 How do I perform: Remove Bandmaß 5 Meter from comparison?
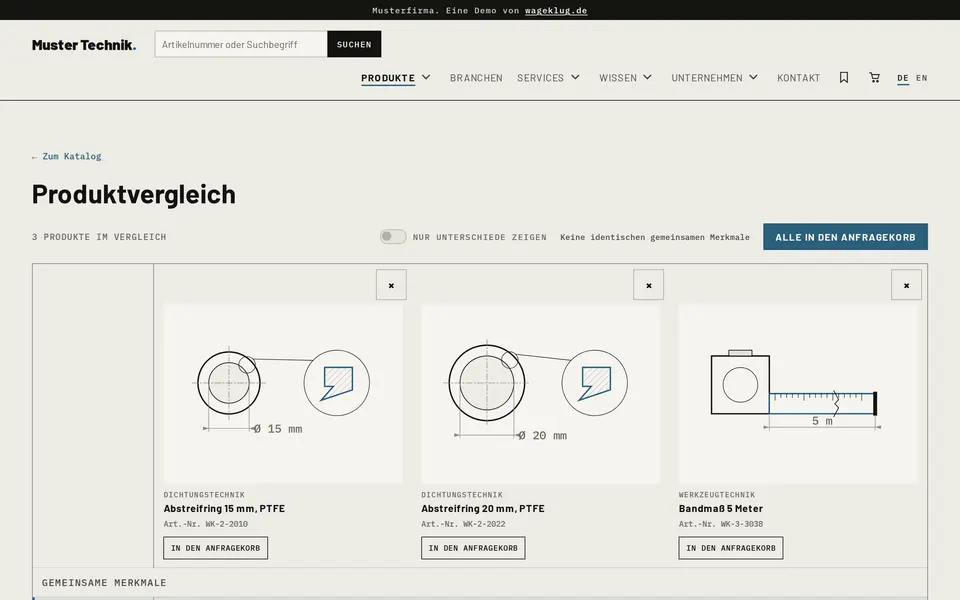pos(906,285)
